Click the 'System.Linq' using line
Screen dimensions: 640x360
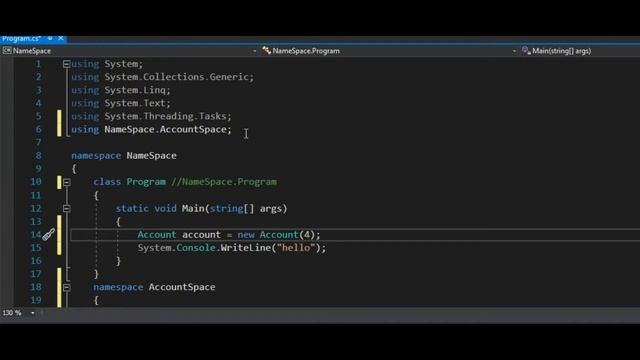click(121, 90)
